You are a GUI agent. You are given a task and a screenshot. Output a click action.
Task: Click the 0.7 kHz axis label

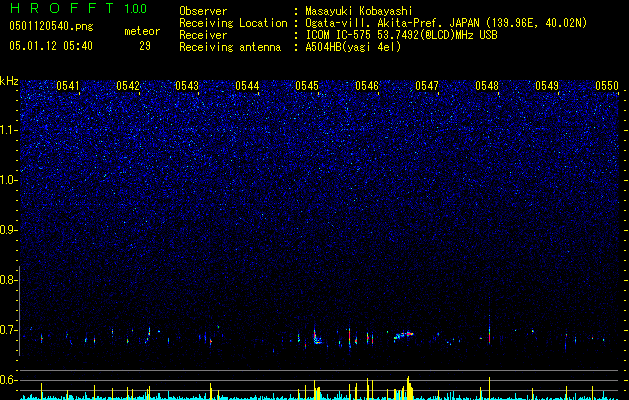[x=7, y=330]
